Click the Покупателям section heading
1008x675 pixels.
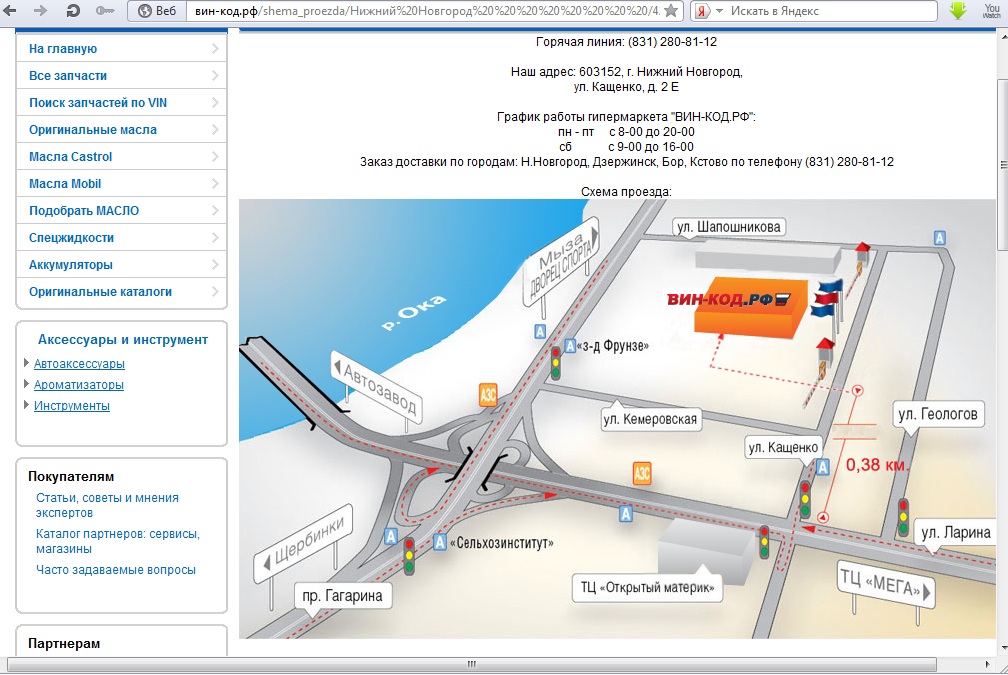point(71,476)
